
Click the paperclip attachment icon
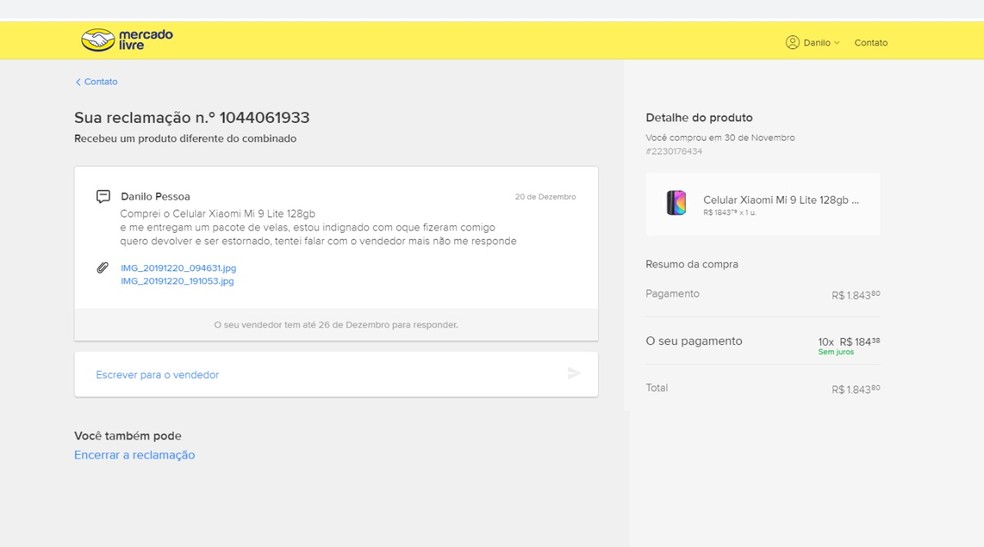102,268
